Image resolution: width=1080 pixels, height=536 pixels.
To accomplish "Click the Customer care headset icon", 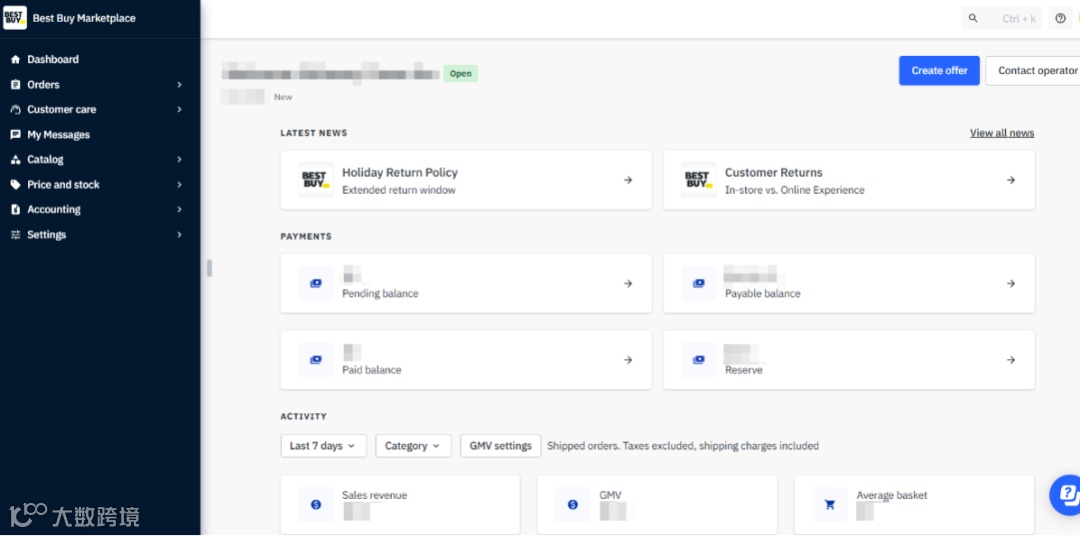I will tap(15, 110).
